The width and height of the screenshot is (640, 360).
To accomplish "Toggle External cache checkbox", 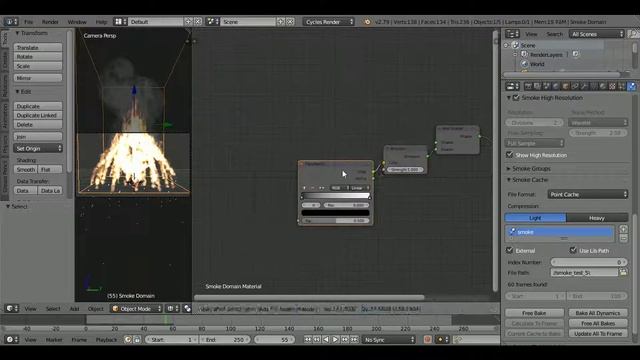I will tap(509, 250).
